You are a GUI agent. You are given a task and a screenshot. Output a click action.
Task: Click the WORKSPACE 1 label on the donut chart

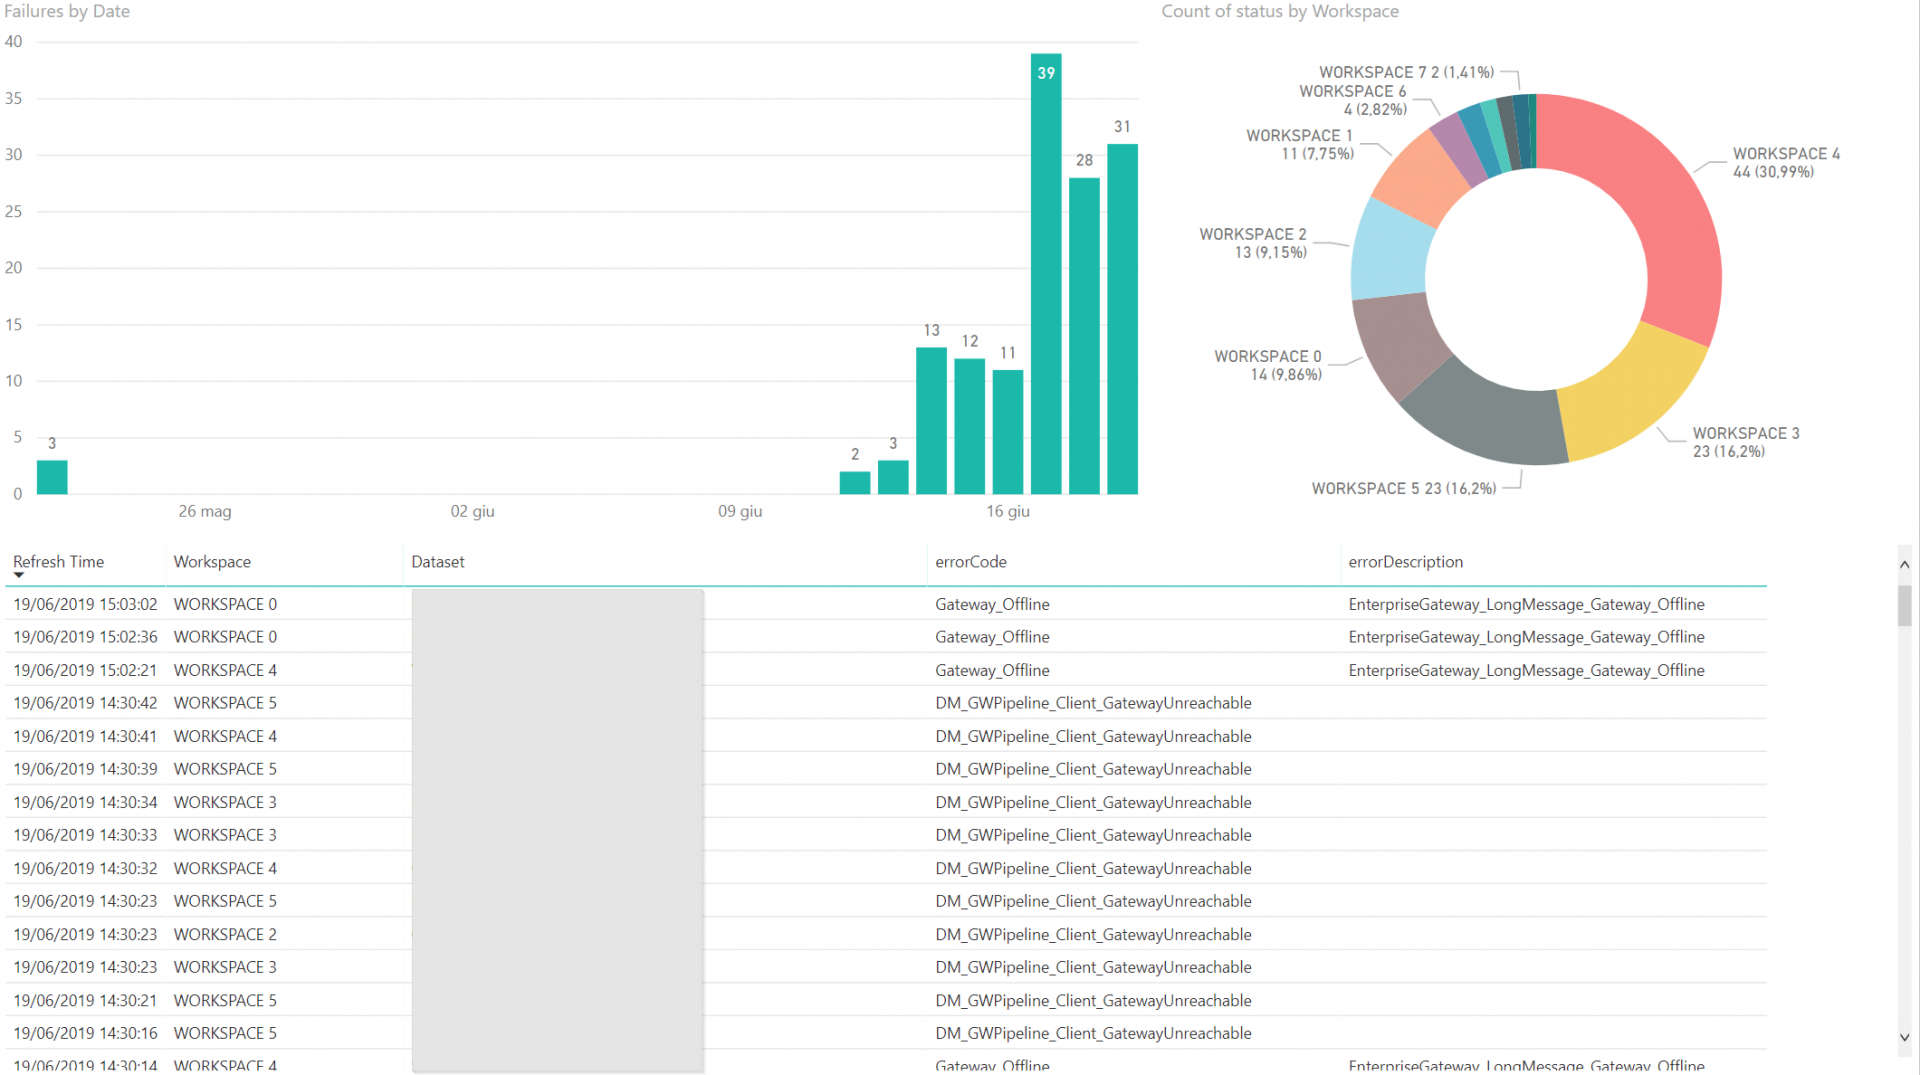point(1300,144)
